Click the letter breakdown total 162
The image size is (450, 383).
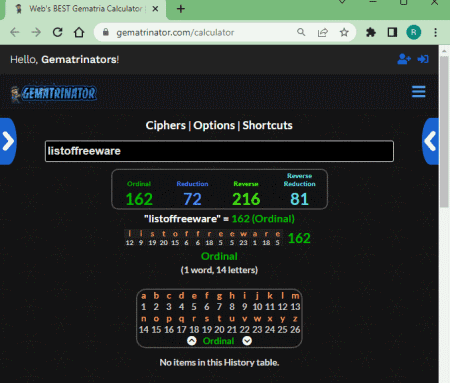click(x=299, y=238)
